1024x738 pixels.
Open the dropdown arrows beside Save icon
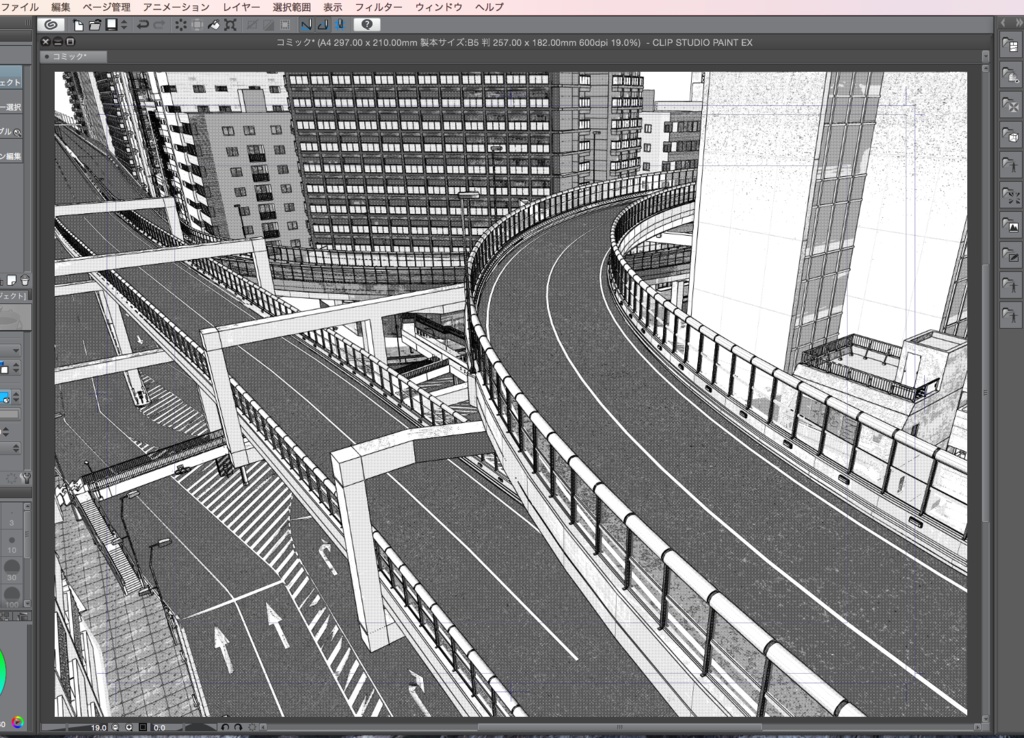tap(124, 25)
